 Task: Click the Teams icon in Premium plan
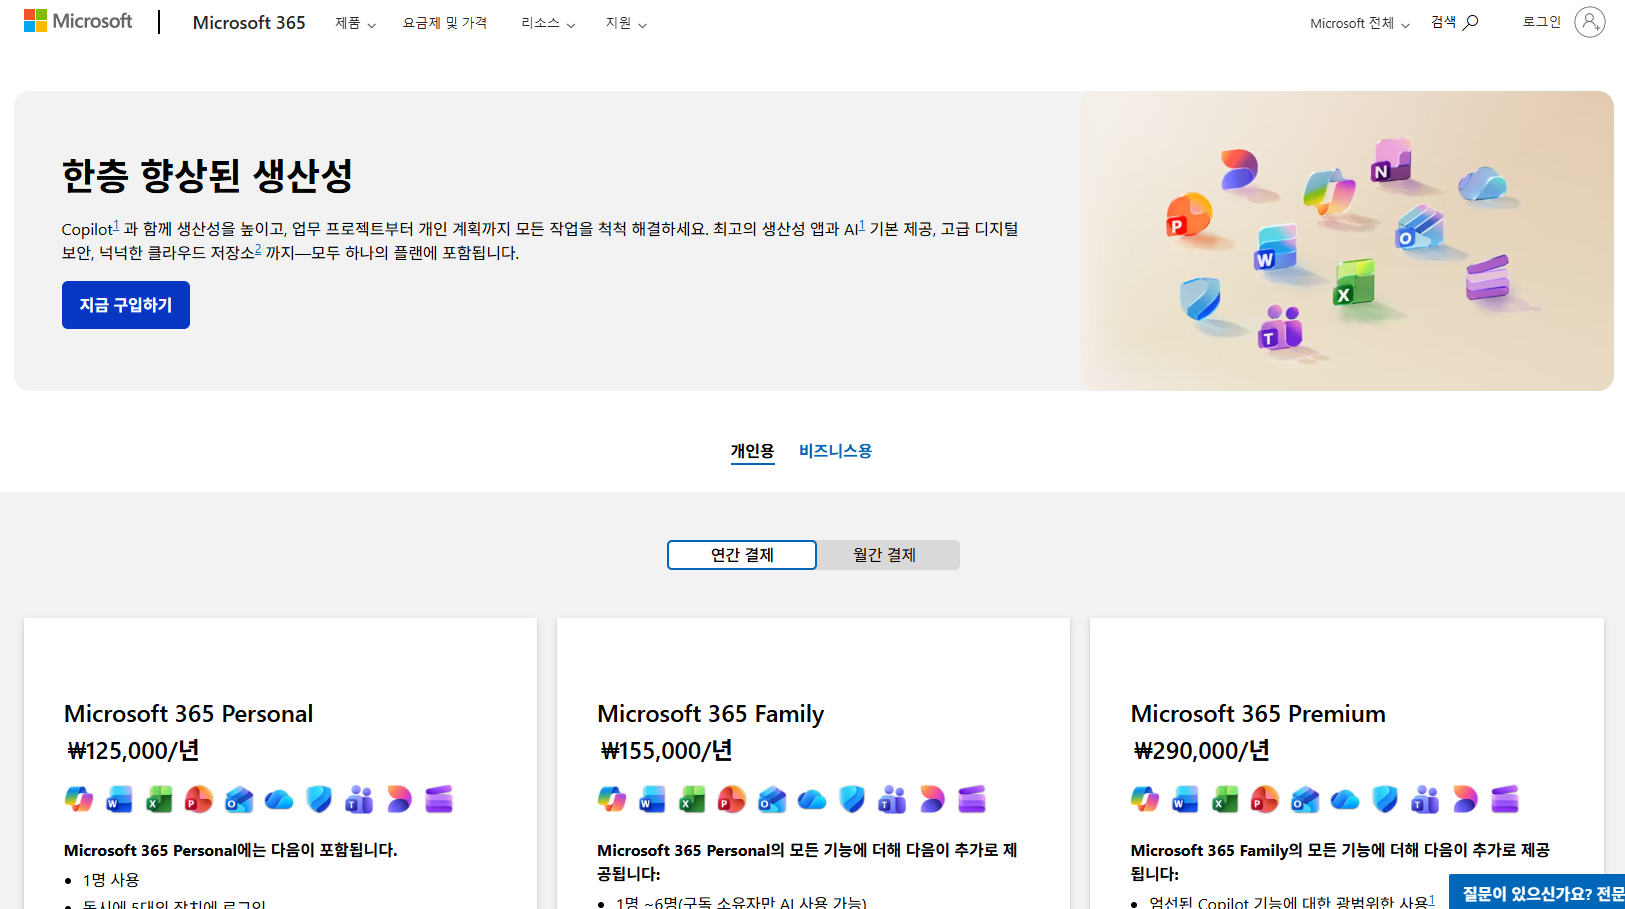pyautogui.click(x=1425, y=799)
